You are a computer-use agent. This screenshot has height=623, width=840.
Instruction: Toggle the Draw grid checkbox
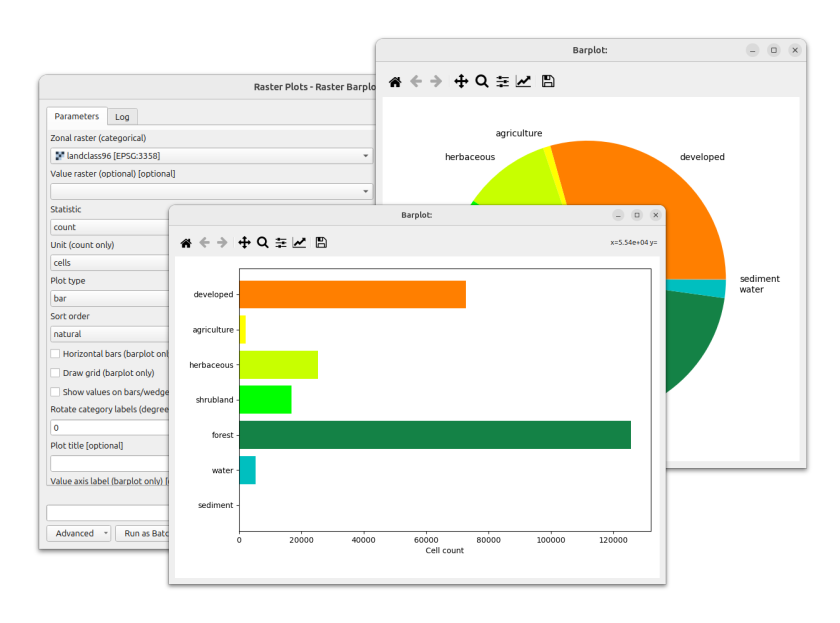[x=55, y=373]
